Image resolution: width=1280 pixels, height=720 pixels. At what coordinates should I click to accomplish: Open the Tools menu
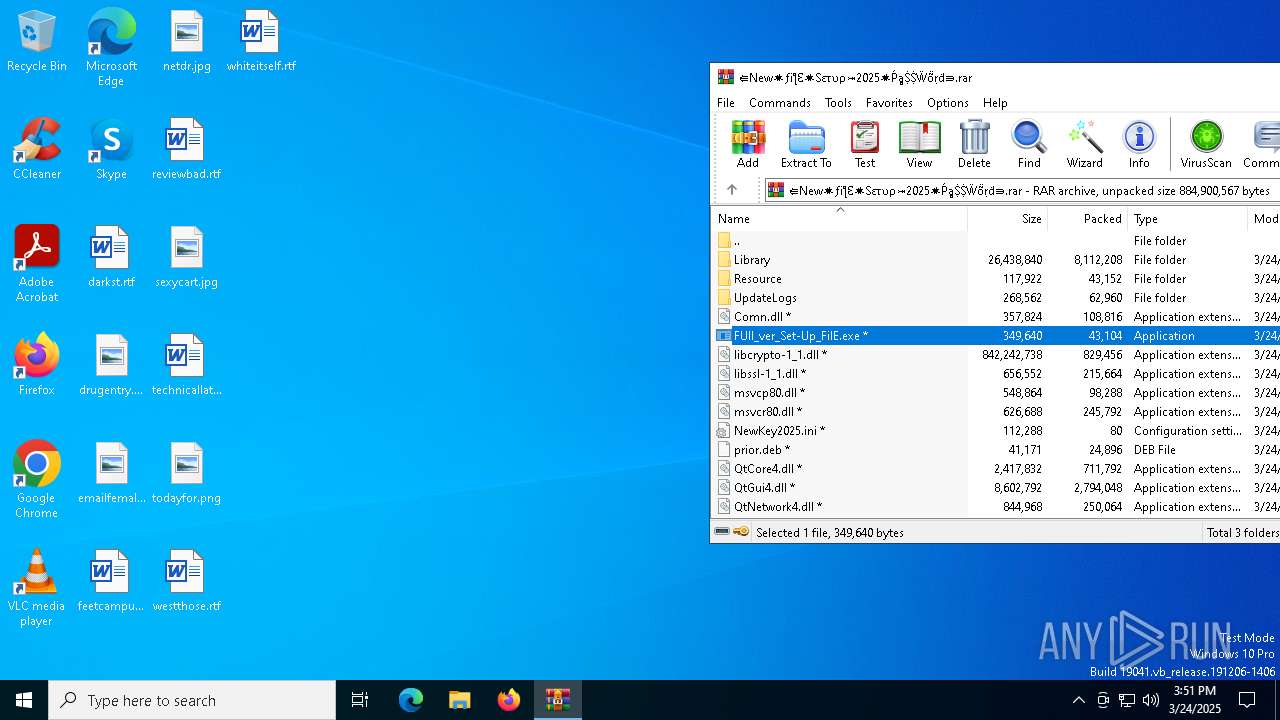[x=838, y=103]
